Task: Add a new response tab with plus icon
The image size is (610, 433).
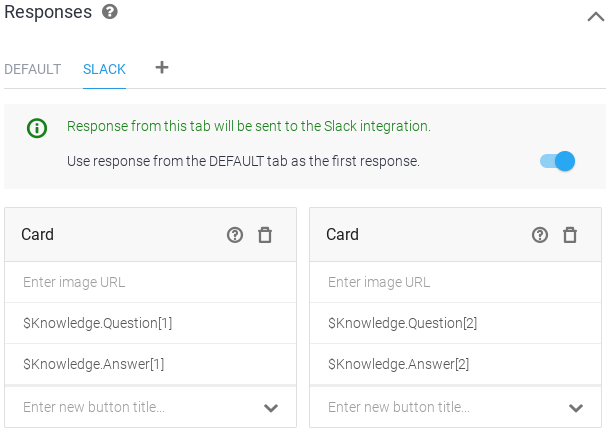Action: coord(162,68)
